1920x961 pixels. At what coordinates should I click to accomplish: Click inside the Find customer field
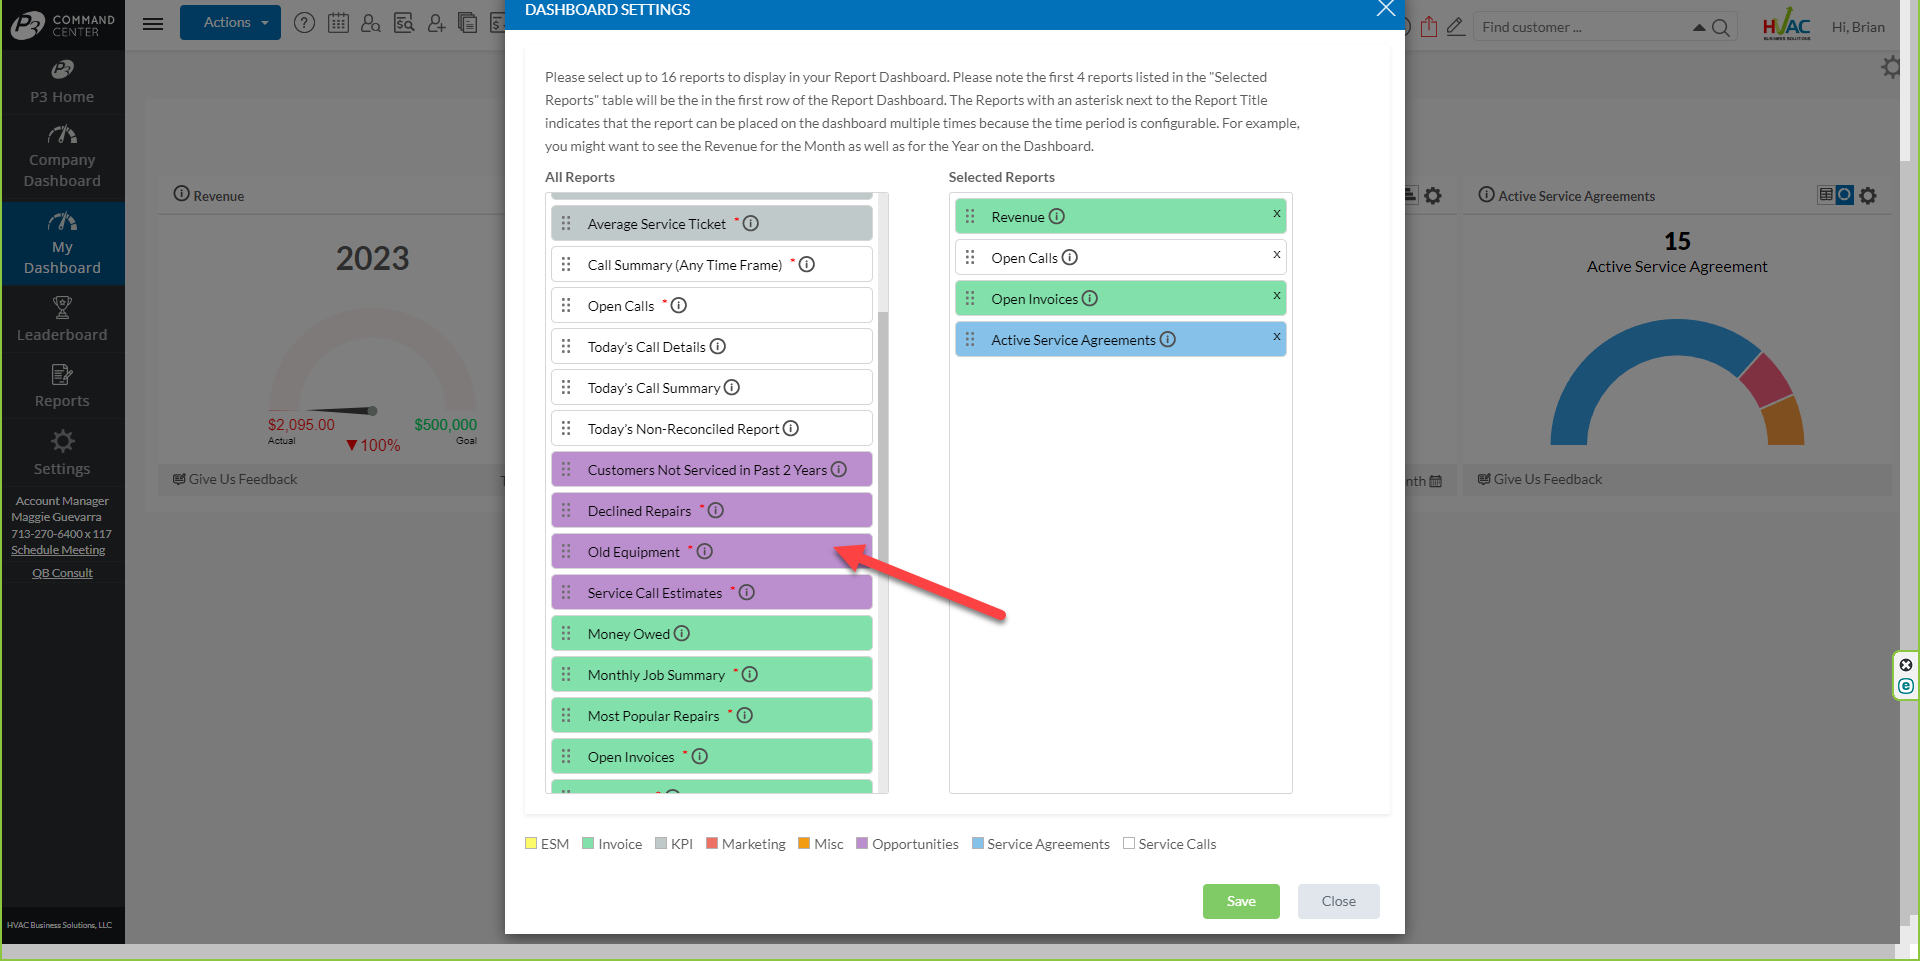point(1560,27)
